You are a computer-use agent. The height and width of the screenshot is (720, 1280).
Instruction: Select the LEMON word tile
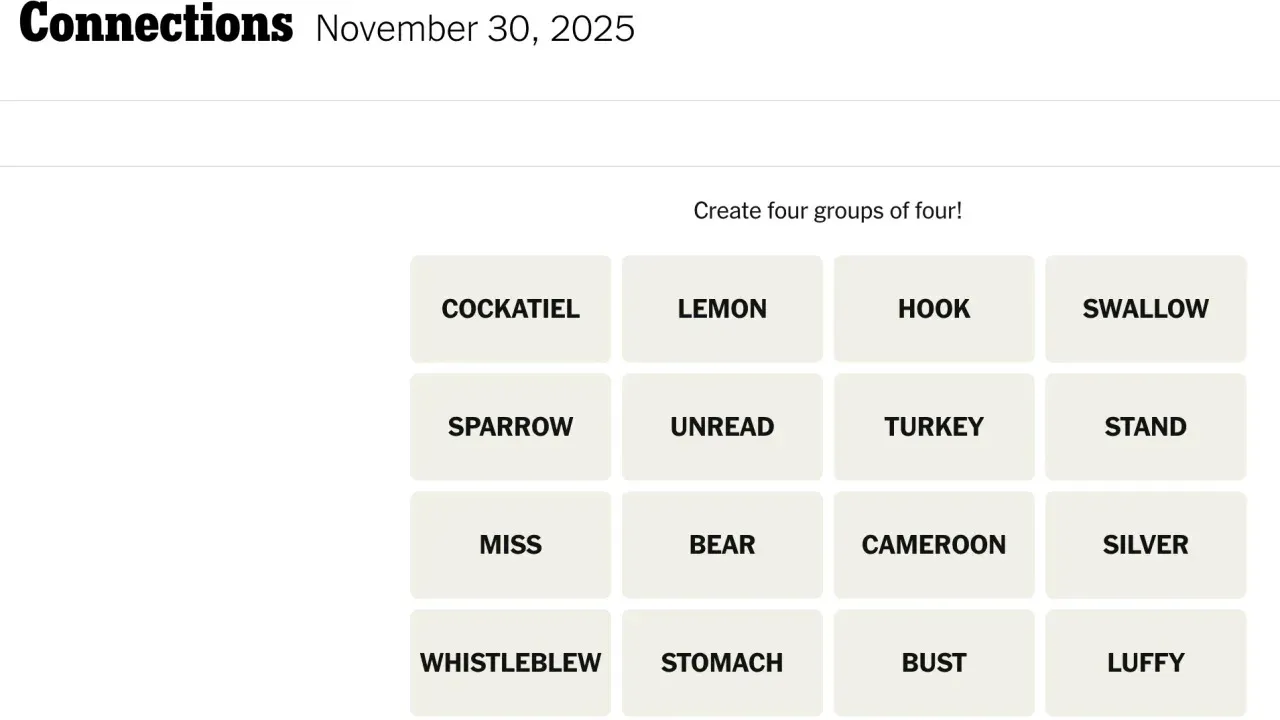coord(722,308)
